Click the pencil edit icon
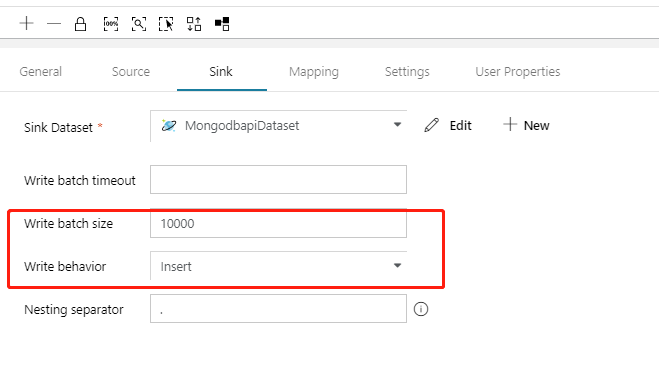This screenshot has height=386, width=659. click(431, 125)
